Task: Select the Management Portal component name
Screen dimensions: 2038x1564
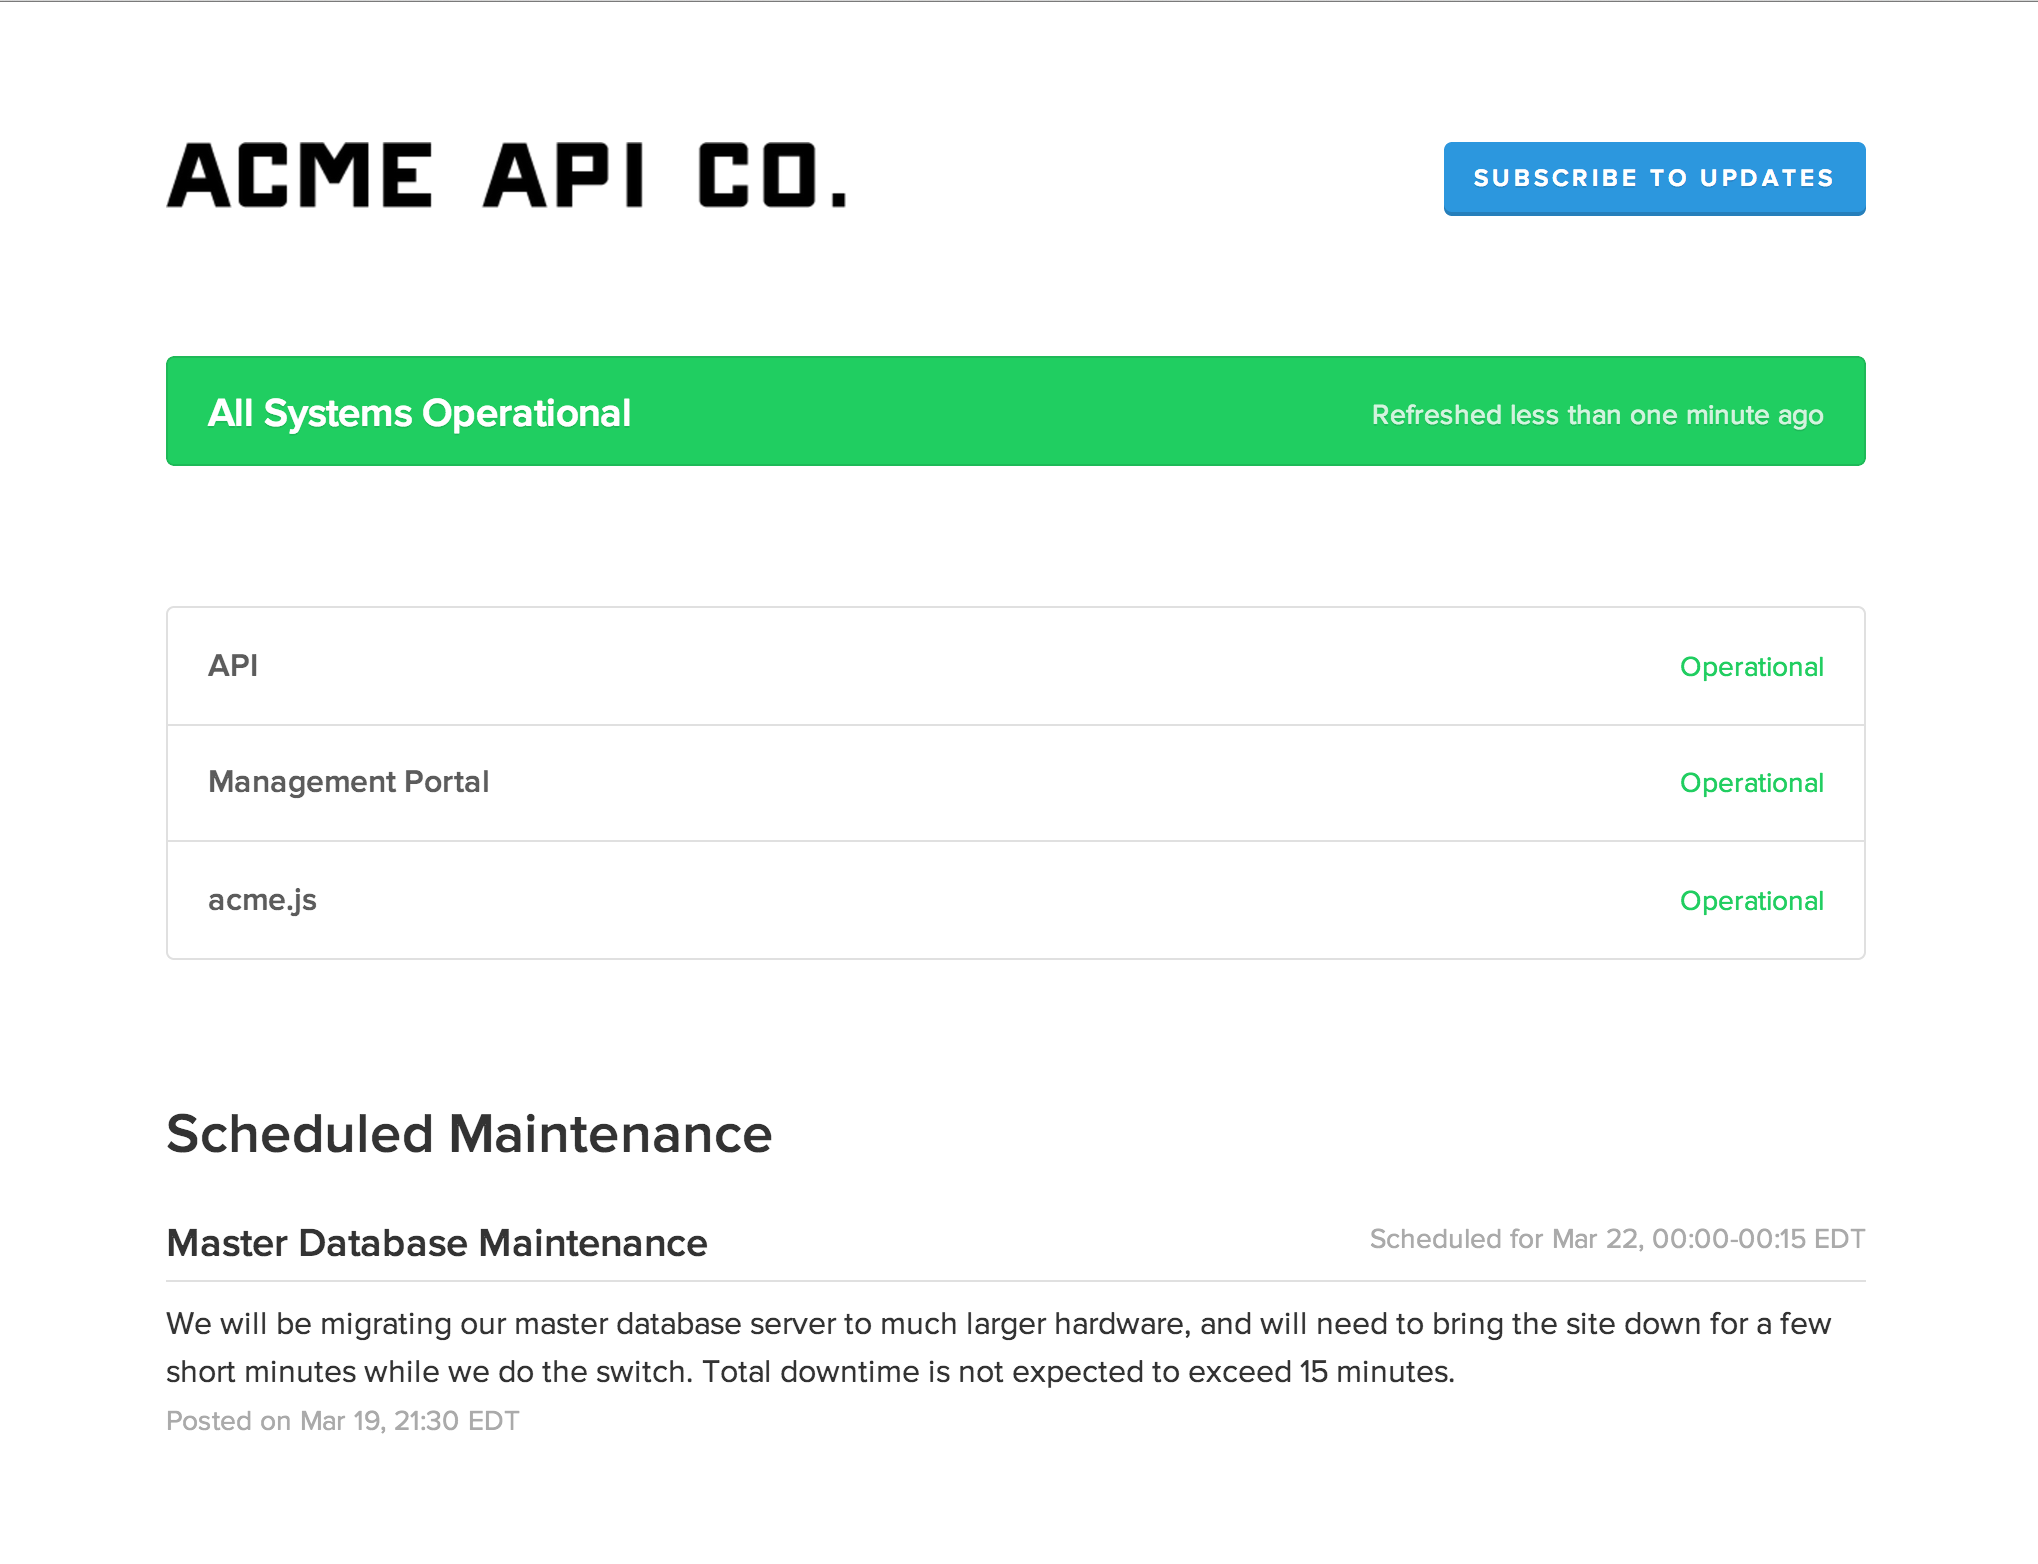Action: tap(348, 782)
